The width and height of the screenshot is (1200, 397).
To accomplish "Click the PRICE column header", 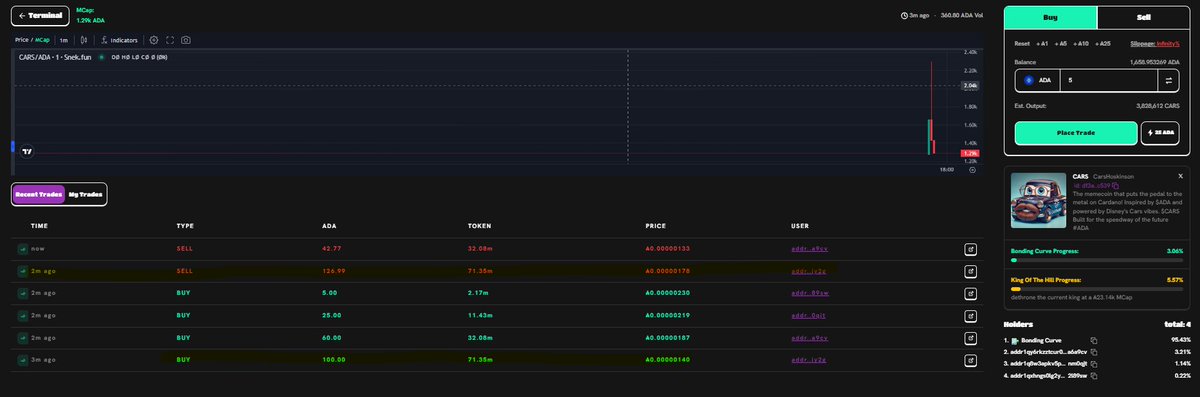I will click(657, 226).
